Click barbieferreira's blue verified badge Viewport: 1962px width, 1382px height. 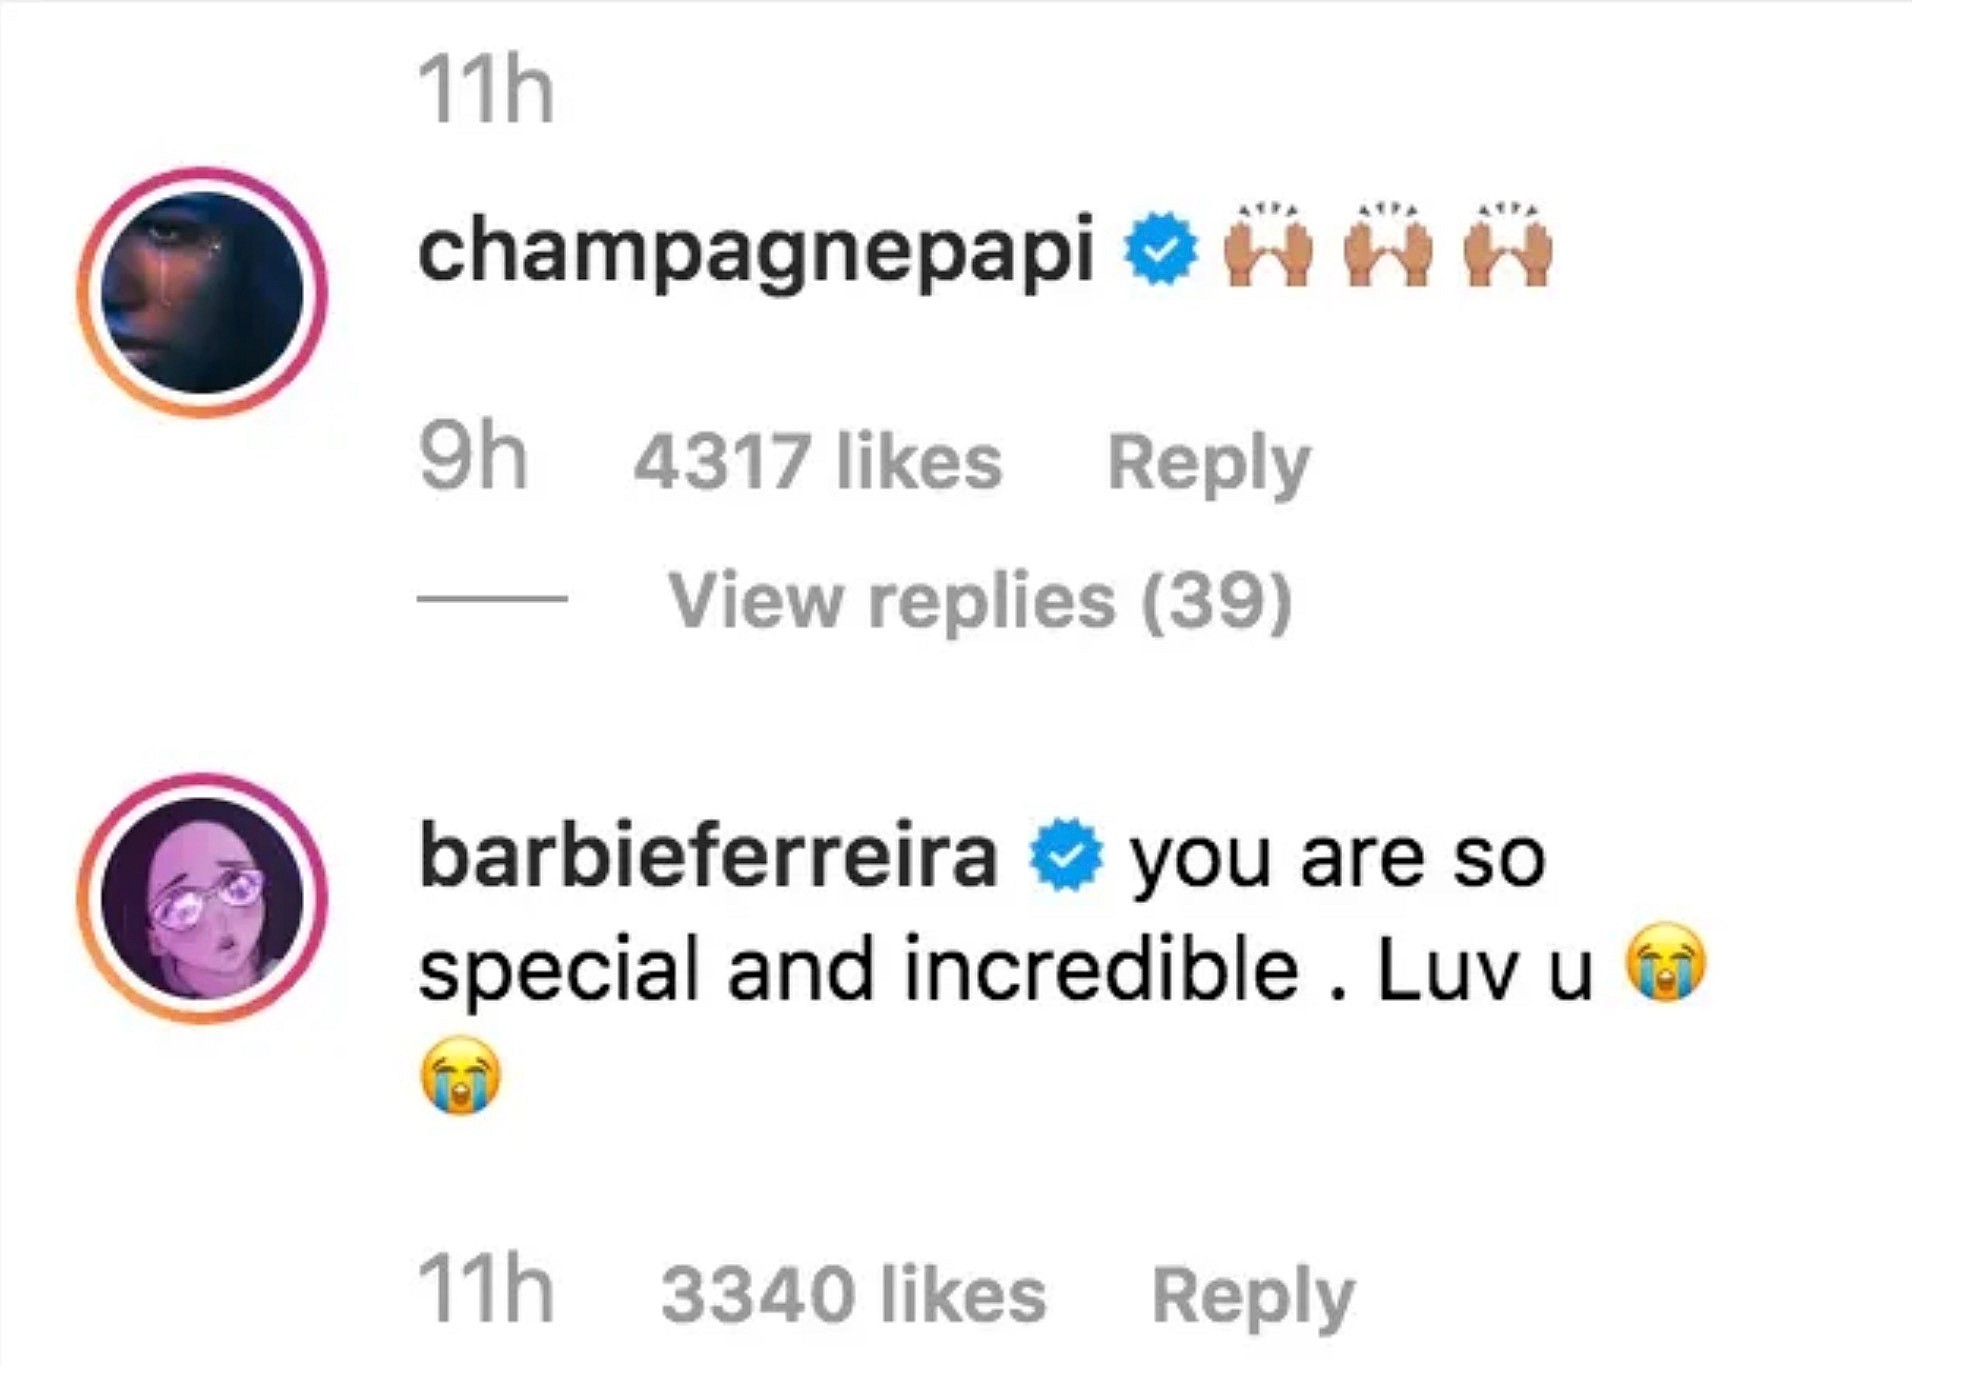1066,856
